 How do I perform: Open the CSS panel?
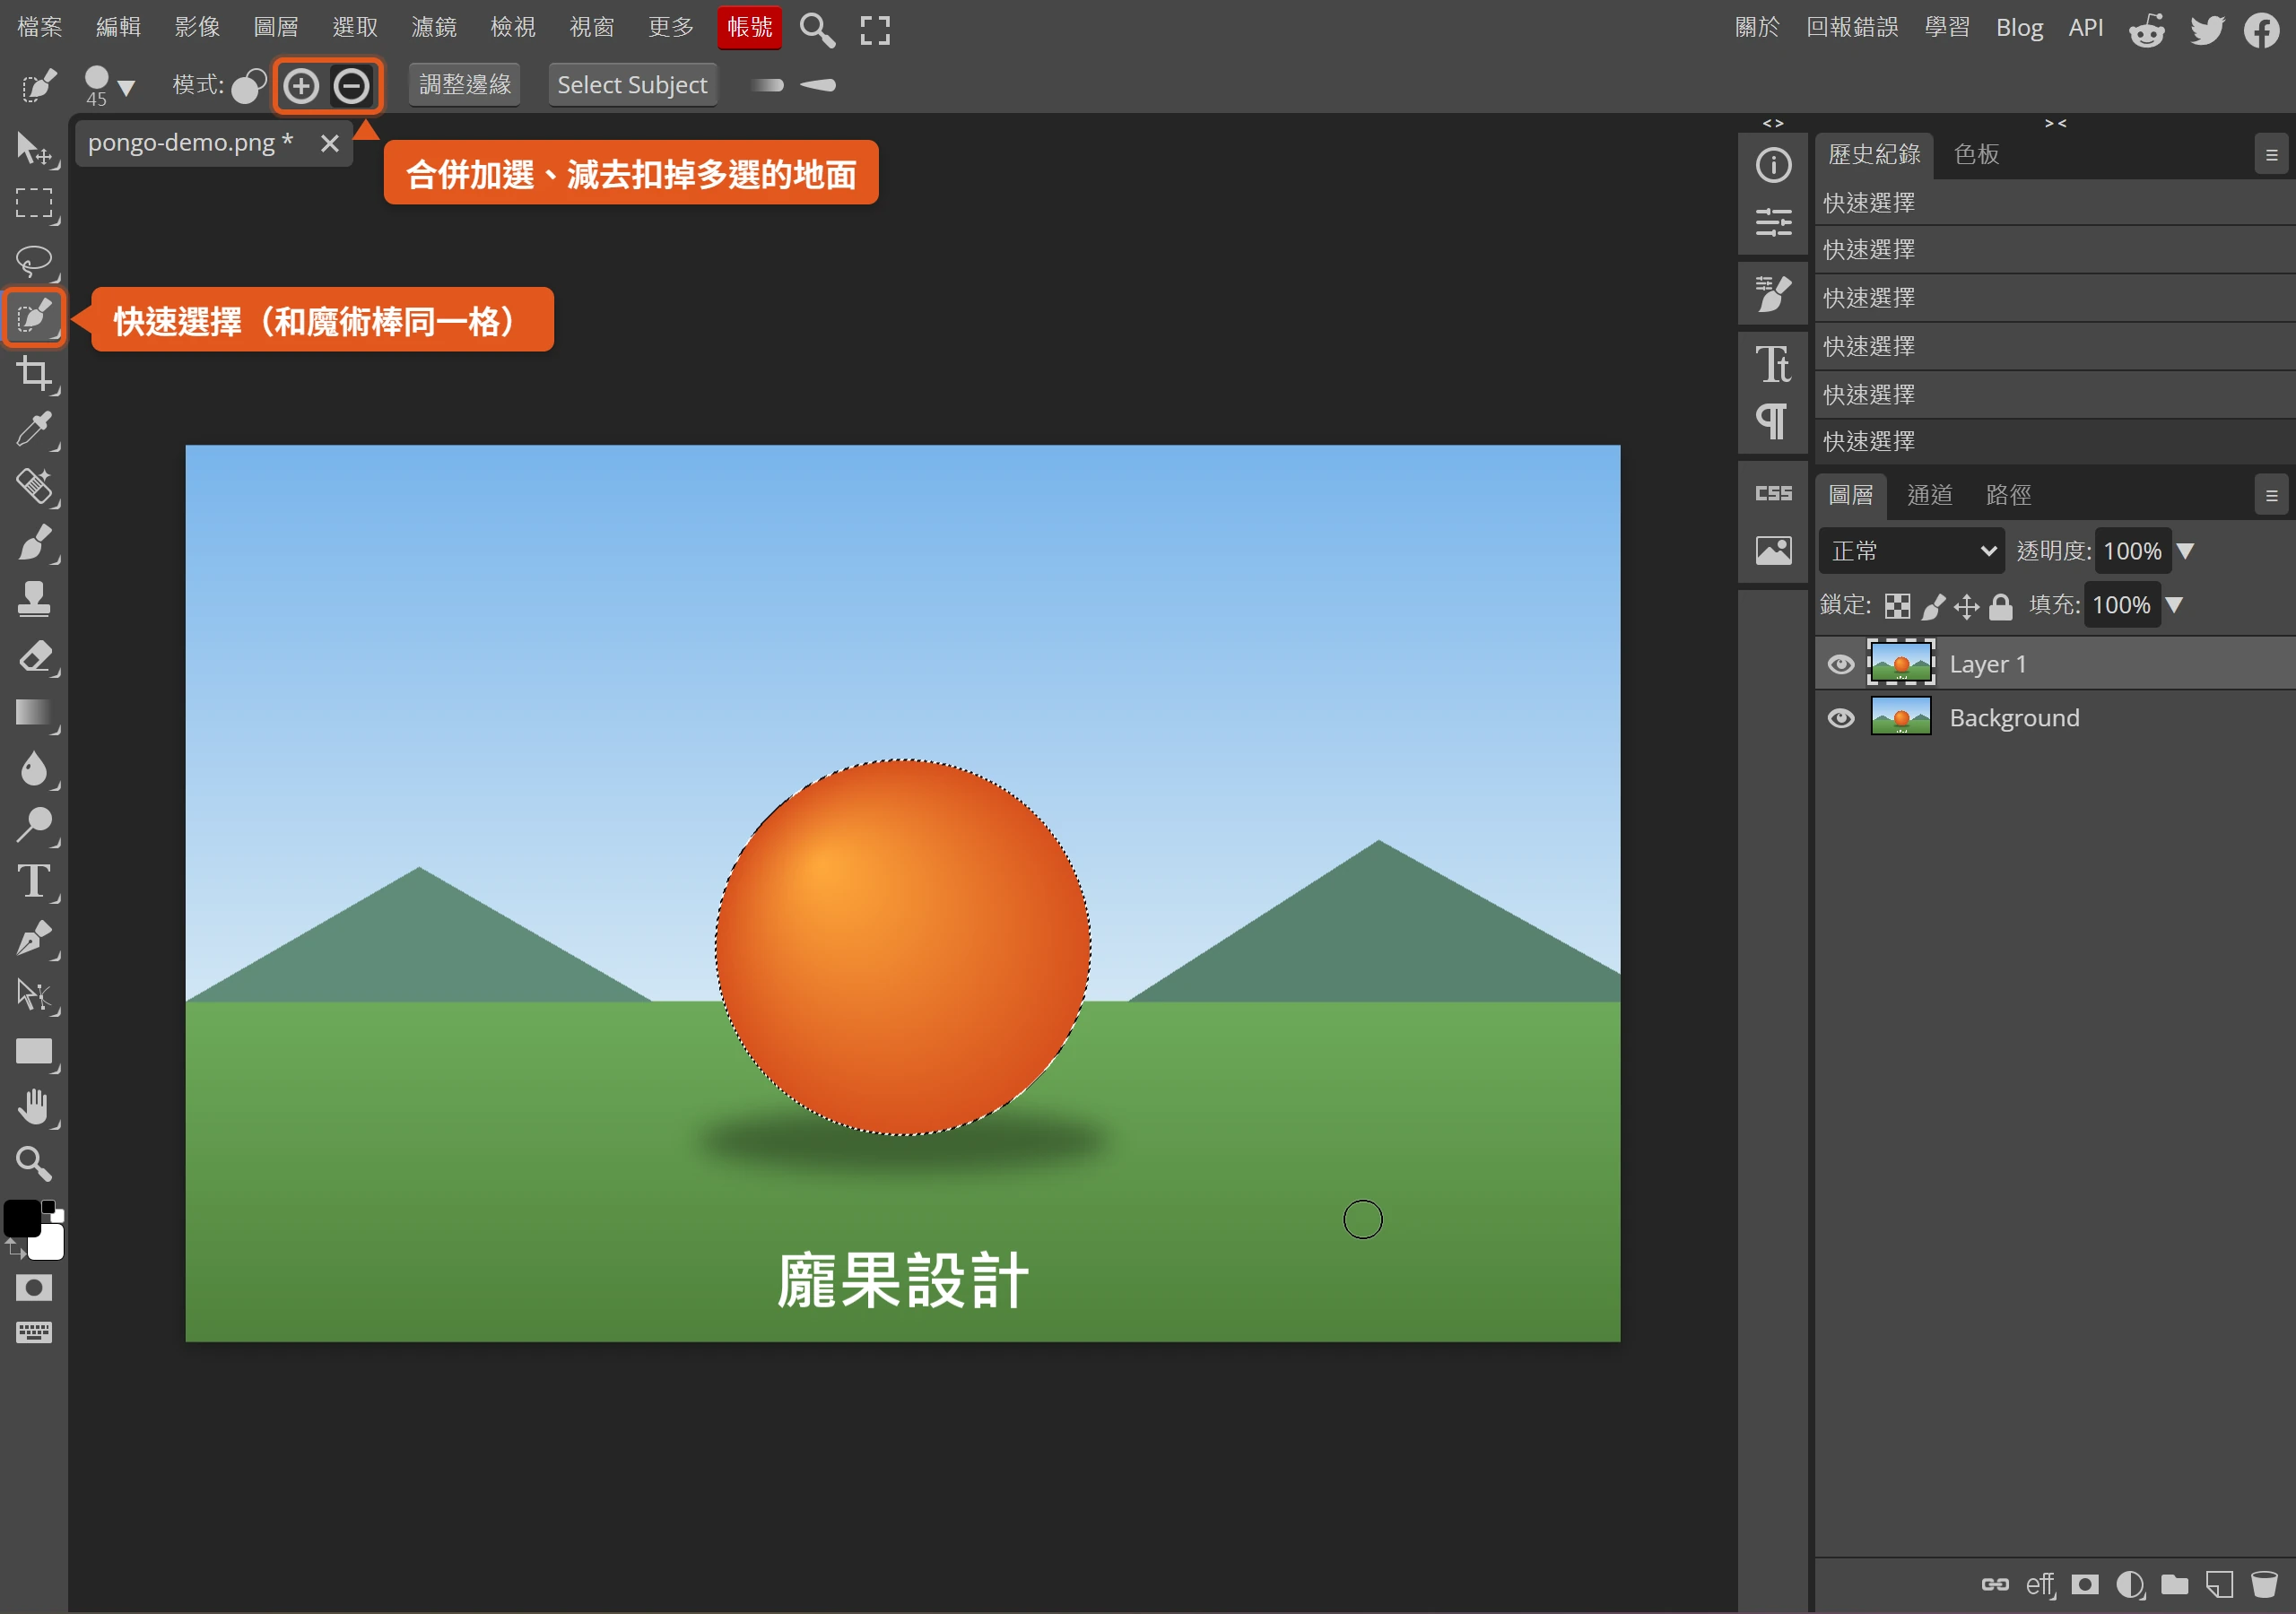(x=1773, y=493)
